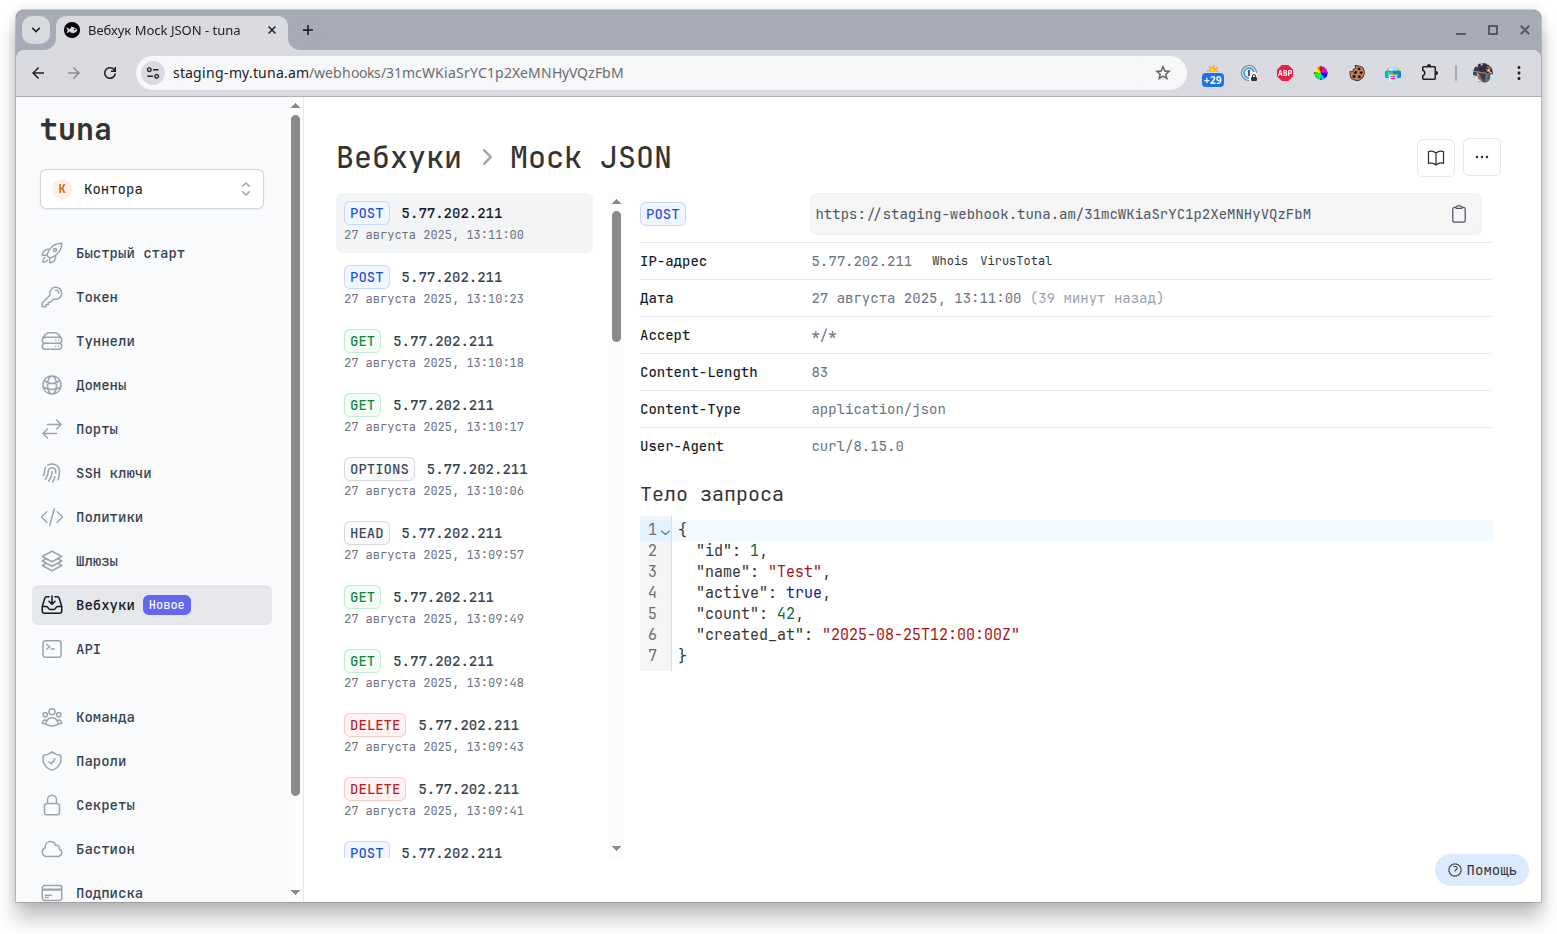Open the browser extensions puzzle icon

coord(1429,73)
